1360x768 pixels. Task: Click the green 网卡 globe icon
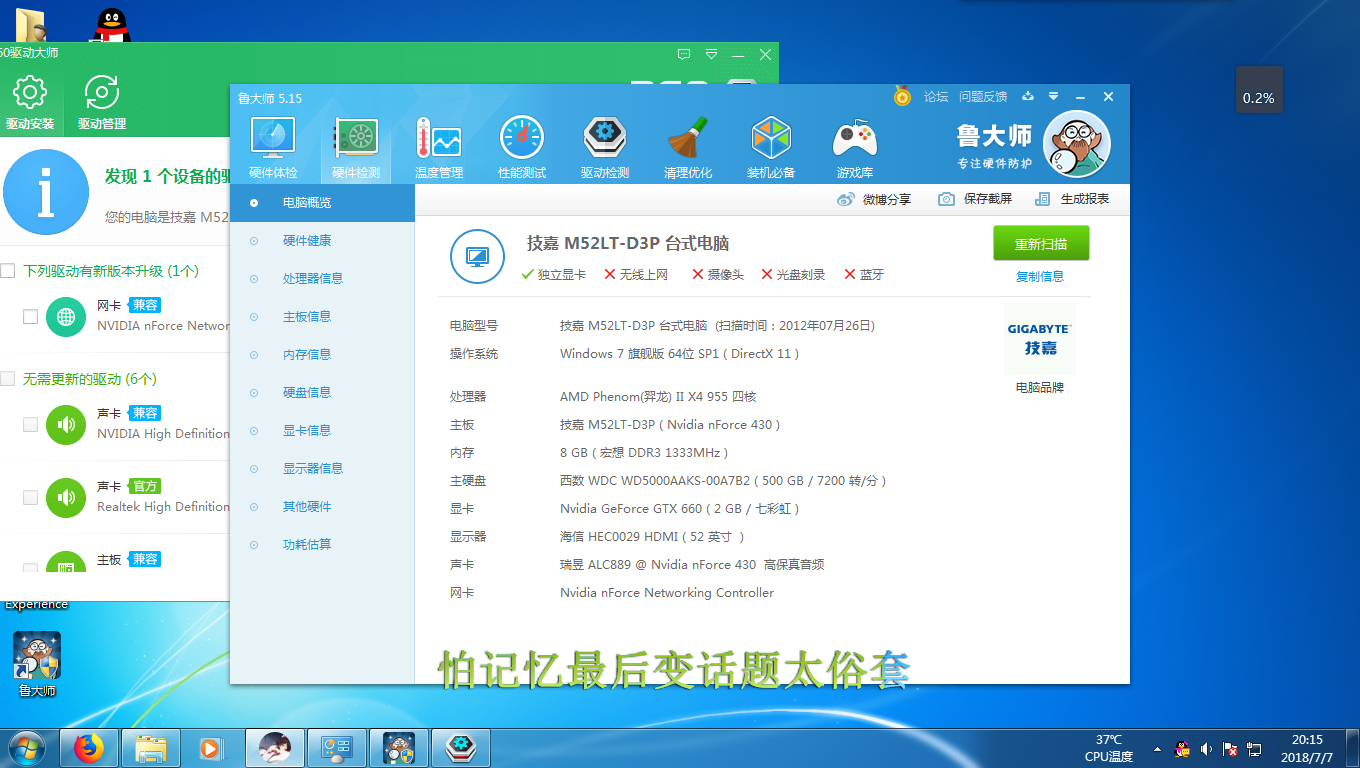66,317
